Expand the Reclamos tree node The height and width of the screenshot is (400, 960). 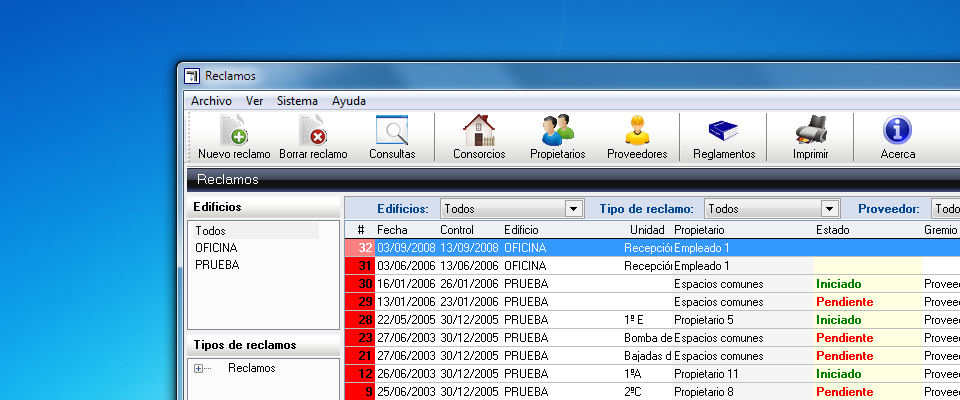click(198, 368)
